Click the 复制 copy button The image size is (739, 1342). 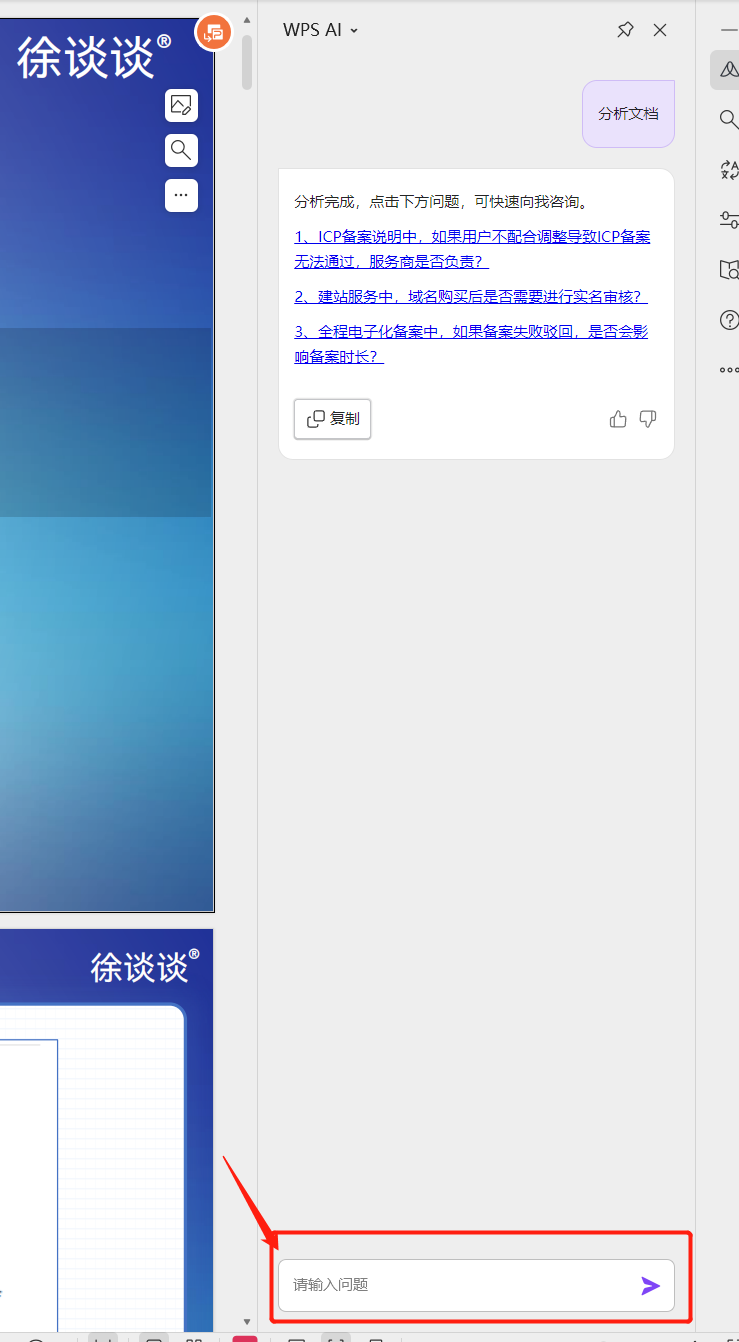[x=332, y=419]
